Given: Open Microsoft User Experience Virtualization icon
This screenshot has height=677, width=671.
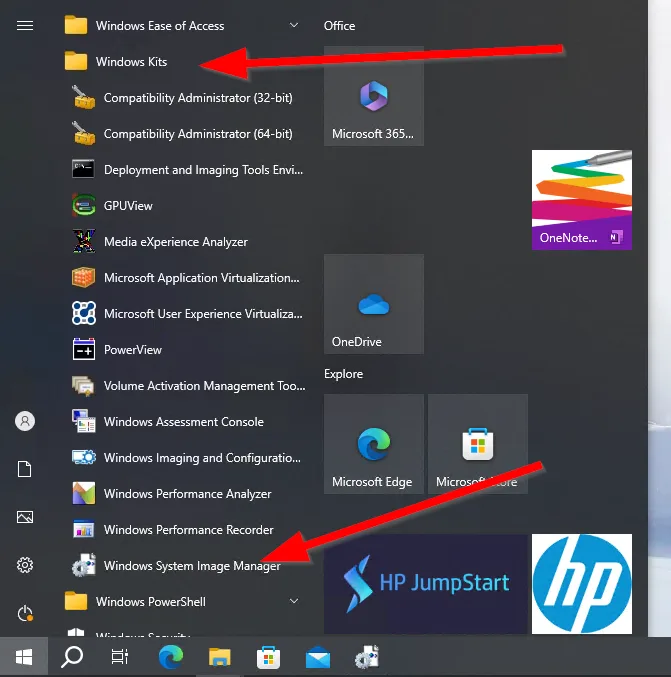Looking at the screenshot, I should [x=83, y=313].
